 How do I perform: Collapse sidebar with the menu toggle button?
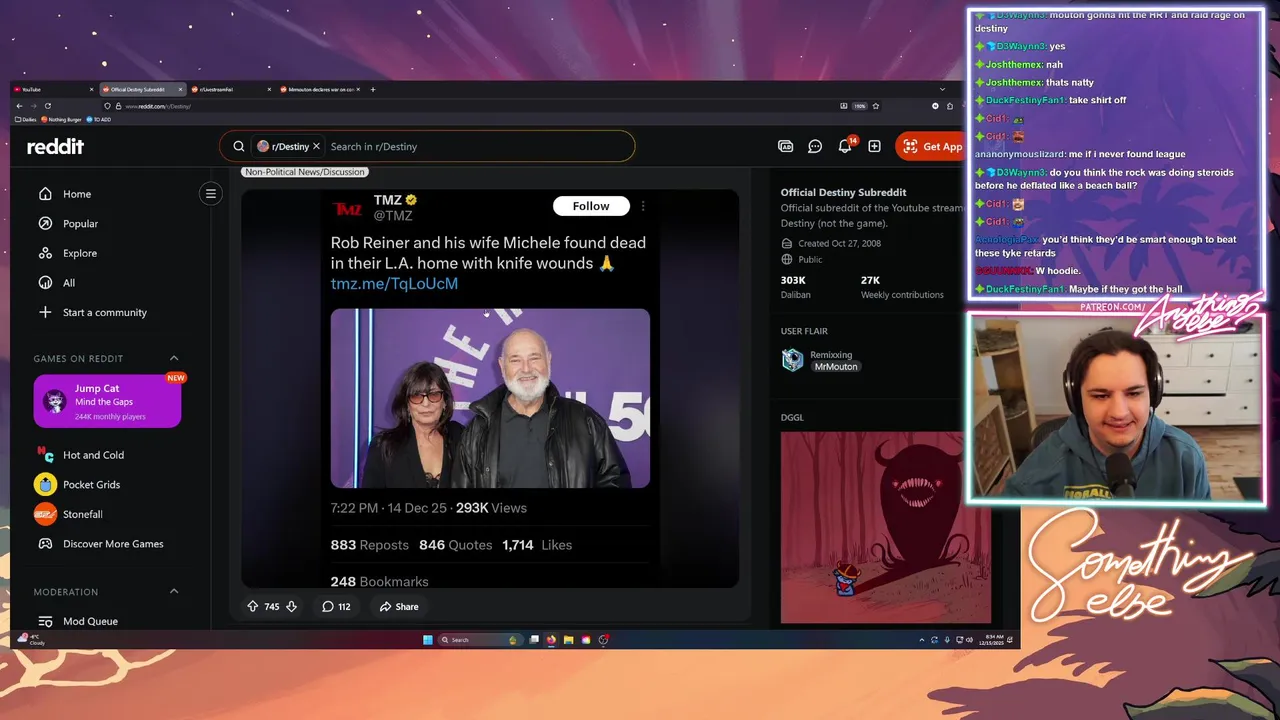coord(210,194)
